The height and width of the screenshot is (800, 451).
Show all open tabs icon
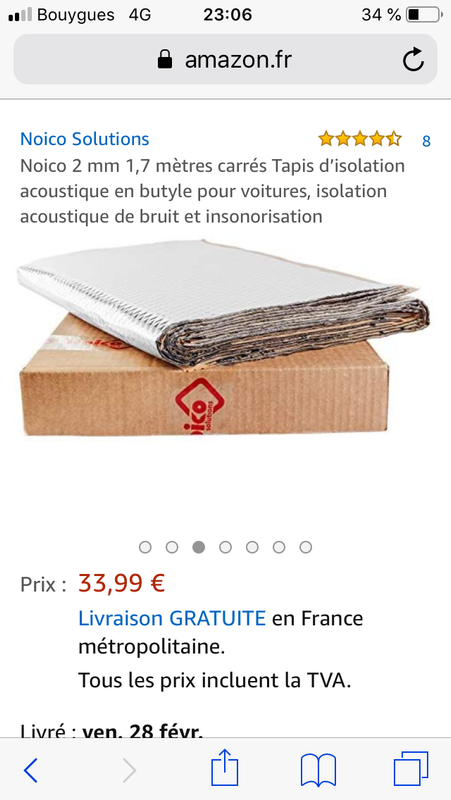click(411, 769)
